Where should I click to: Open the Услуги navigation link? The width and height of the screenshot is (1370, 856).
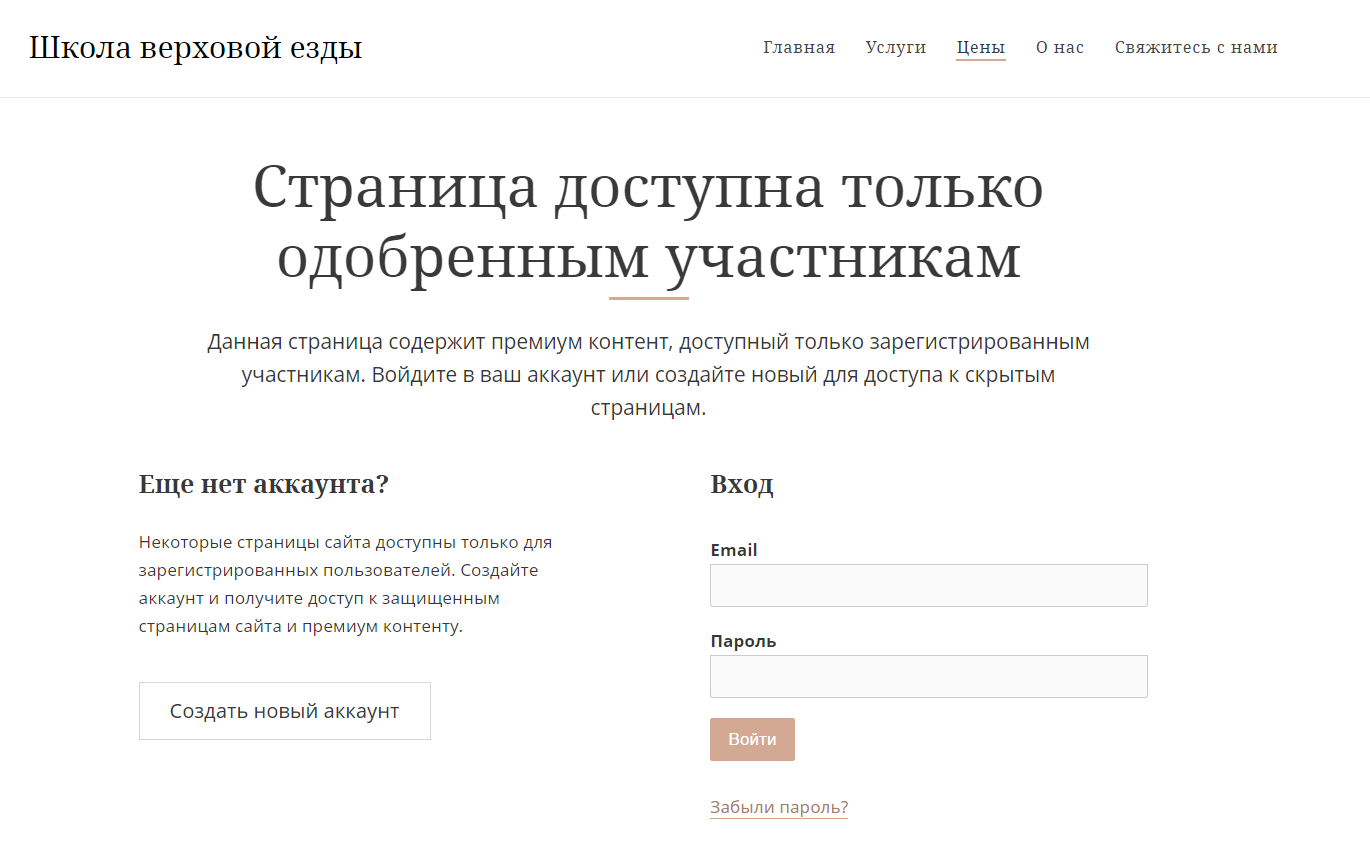tap(895, 47)
